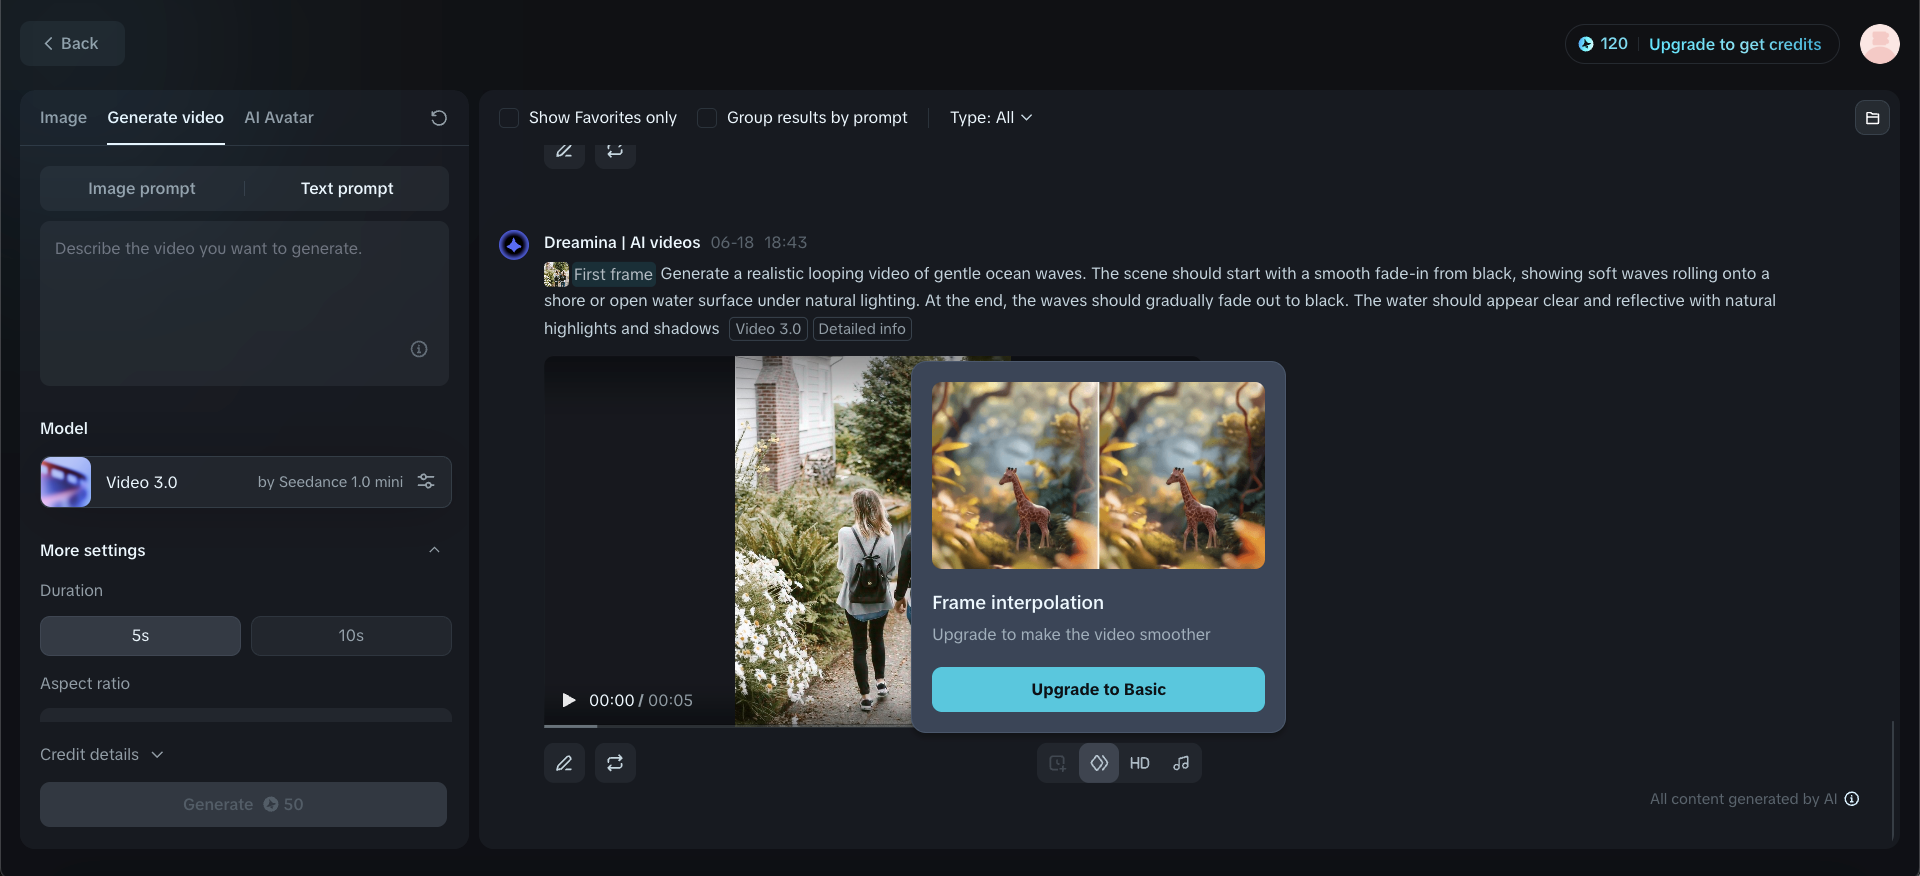Screen dimensions: 1920x876
Task: Click the 'Aspect ratio' label
Action: coord(85,684)
